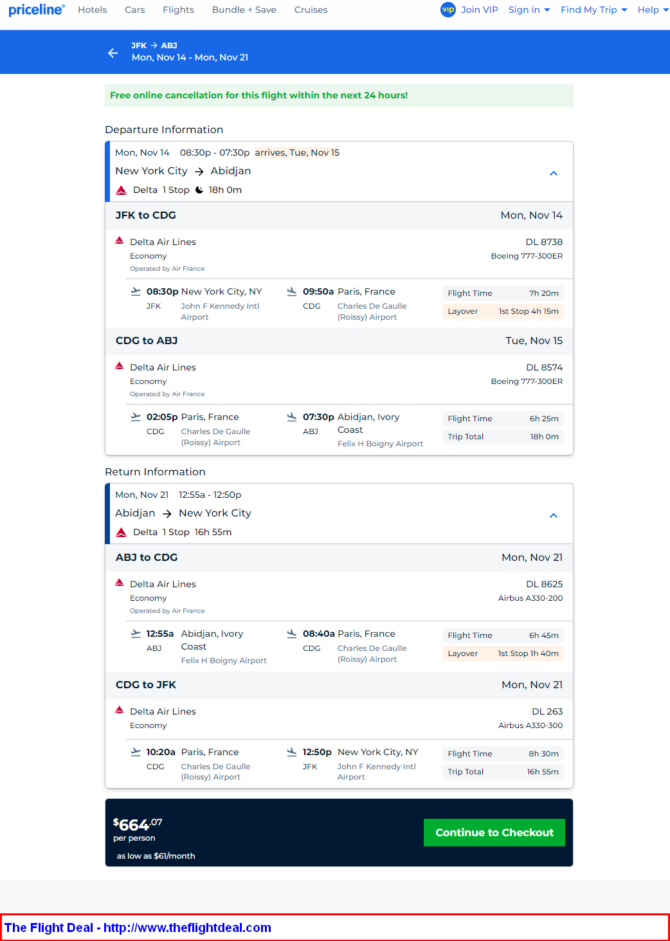The width and height of the screenshot is (670, 941).
Task: Click the VIP badge icon
Action: [448, 10]
